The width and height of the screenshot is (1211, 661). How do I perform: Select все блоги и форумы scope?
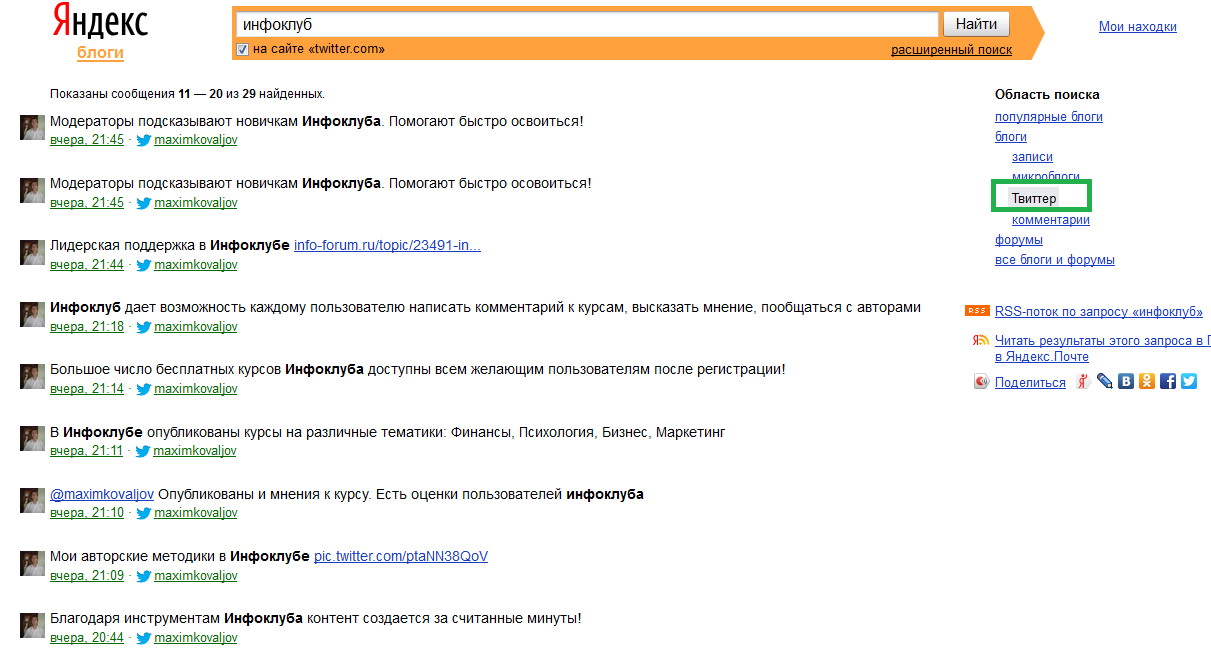click(x=1055, y=260)
